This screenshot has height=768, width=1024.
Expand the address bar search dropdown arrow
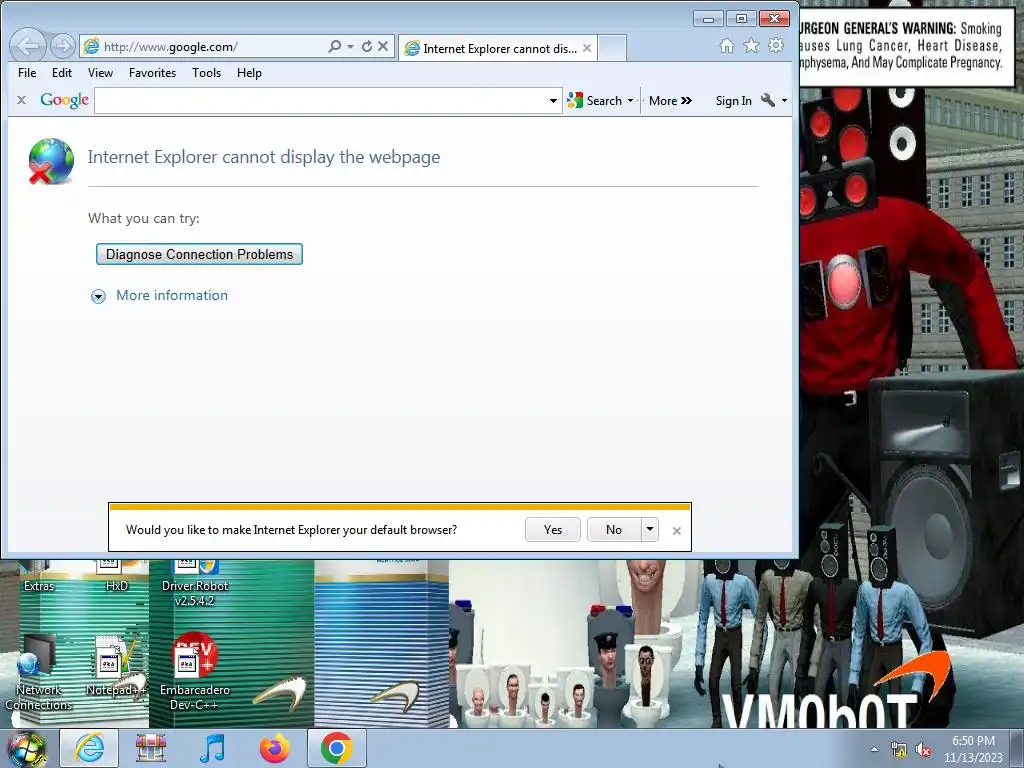[350, 46]
